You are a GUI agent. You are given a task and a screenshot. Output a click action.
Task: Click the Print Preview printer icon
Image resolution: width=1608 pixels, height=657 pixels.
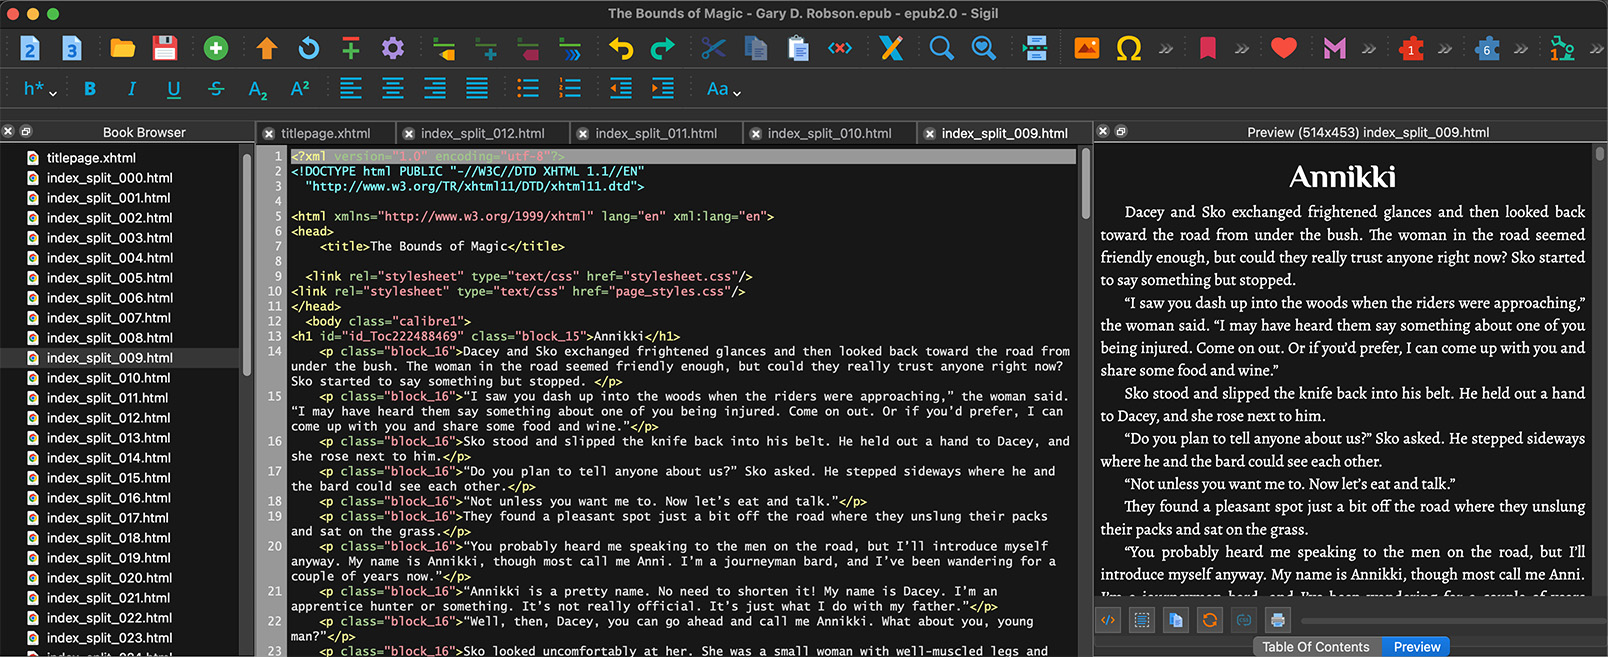click(1277, 620)
